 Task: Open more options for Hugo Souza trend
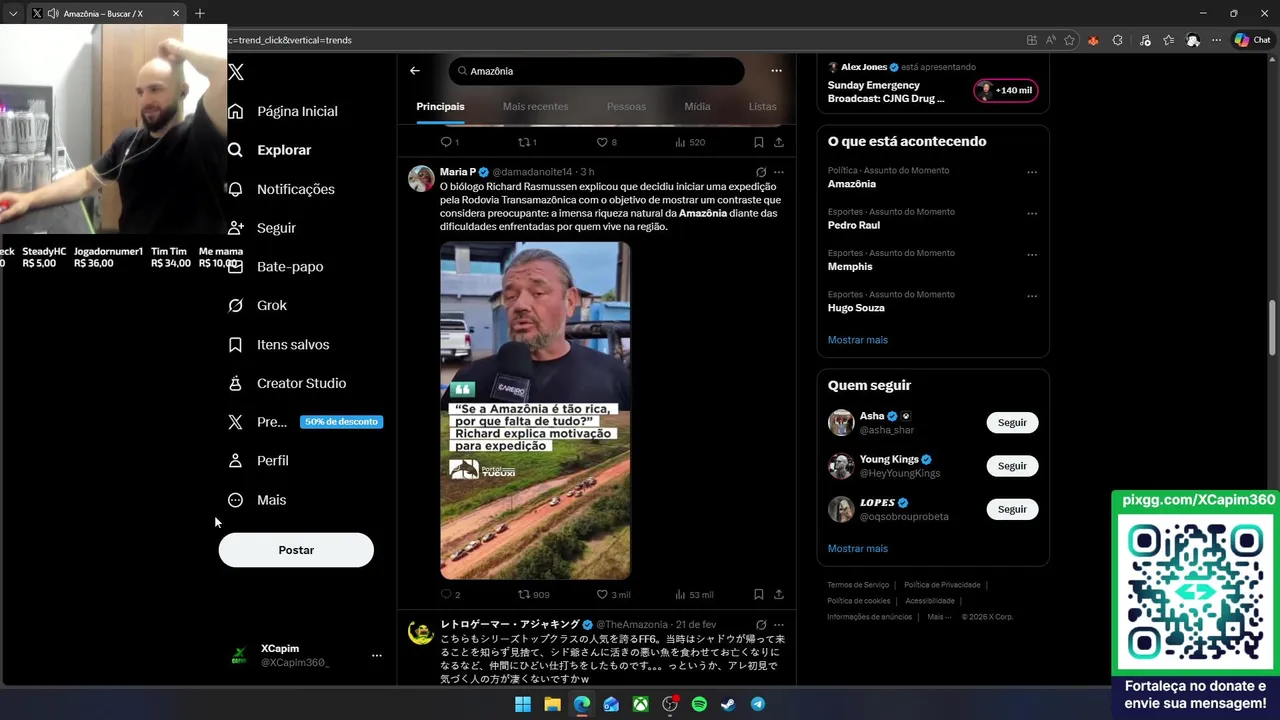(x=1032, y=296)
